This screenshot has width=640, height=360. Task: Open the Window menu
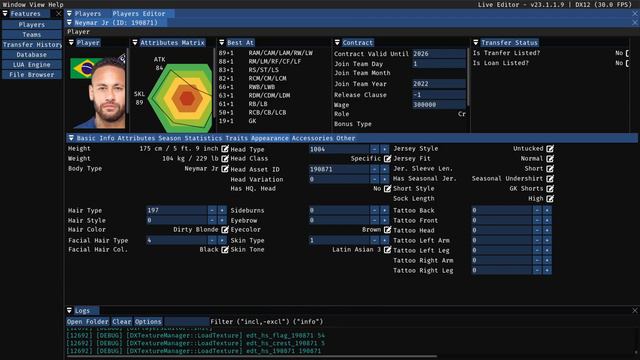pos(14,4)
